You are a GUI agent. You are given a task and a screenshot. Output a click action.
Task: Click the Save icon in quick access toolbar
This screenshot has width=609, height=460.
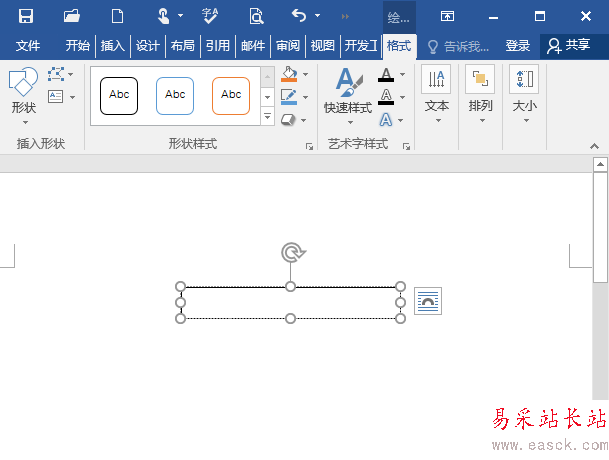pos(26,16)
